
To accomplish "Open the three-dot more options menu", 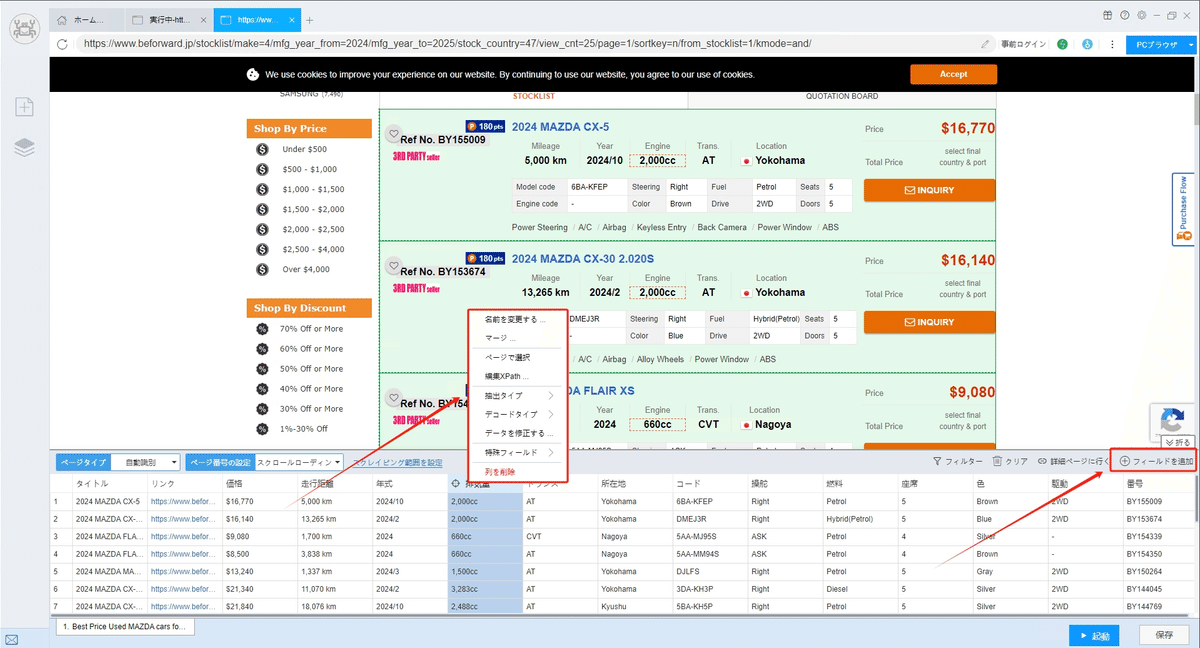I will pyautogui.click(x=1112, y=44).
